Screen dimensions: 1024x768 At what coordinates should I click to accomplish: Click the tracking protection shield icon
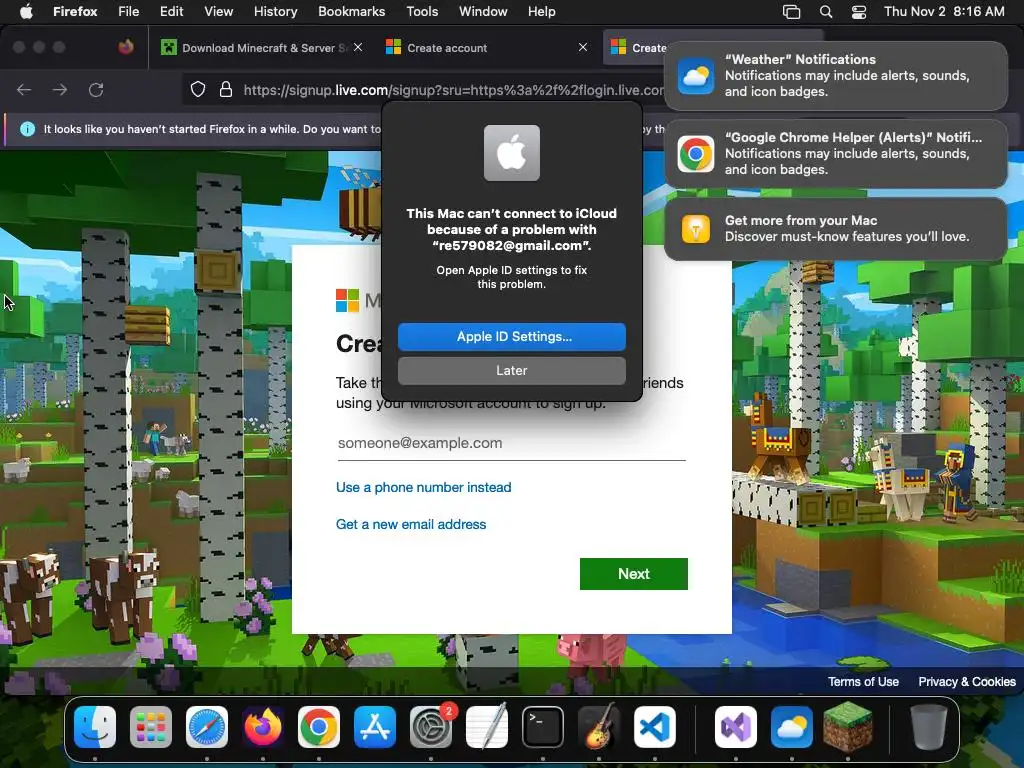click(198, 89)
